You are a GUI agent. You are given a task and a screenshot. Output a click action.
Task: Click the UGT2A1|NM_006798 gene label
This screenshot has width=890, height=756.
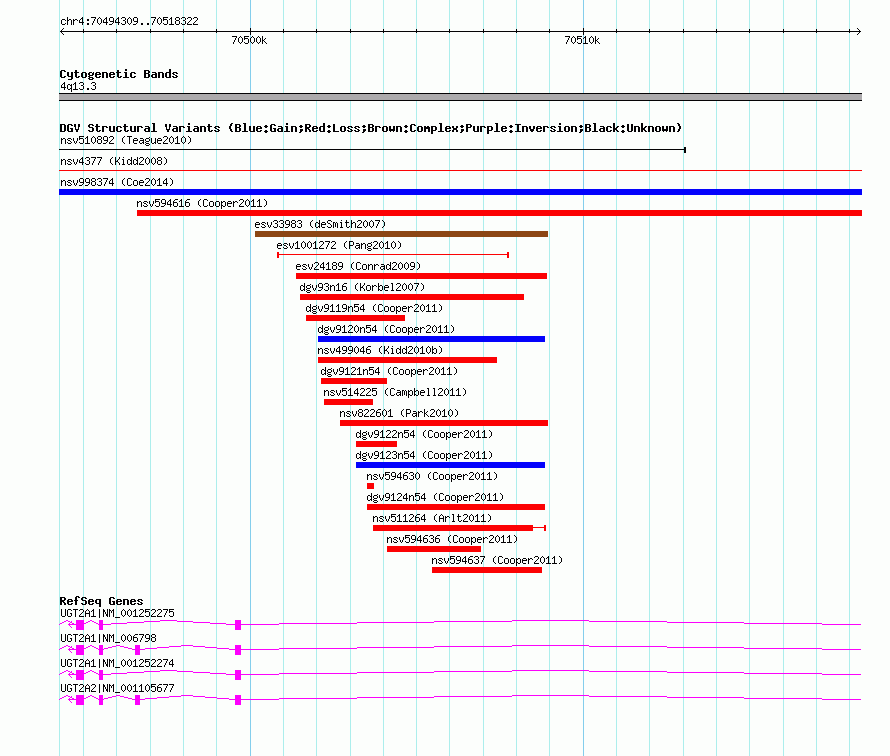(x=108, y=638)
